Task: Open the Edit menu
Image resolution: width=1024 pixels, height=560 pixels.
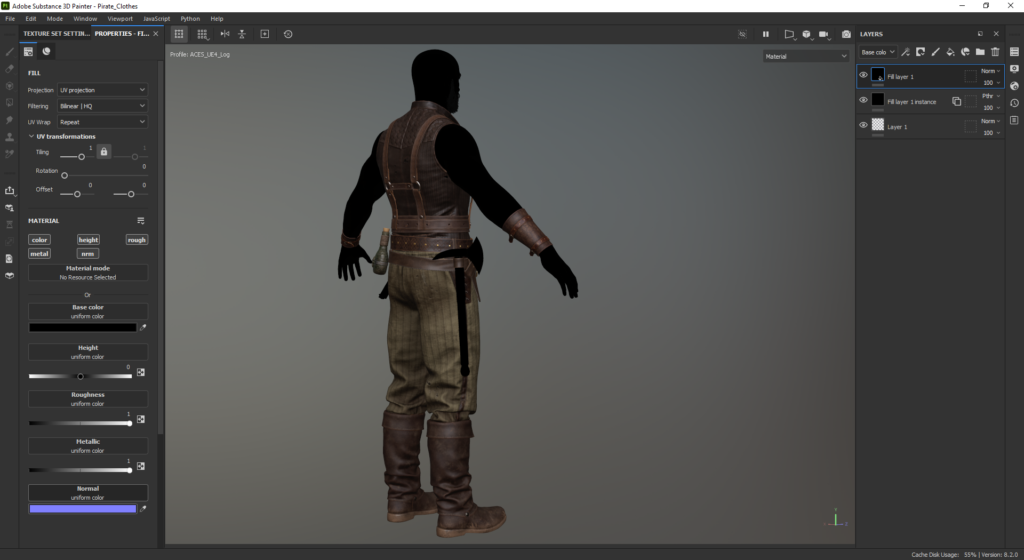Action: [x=31, y=18]
